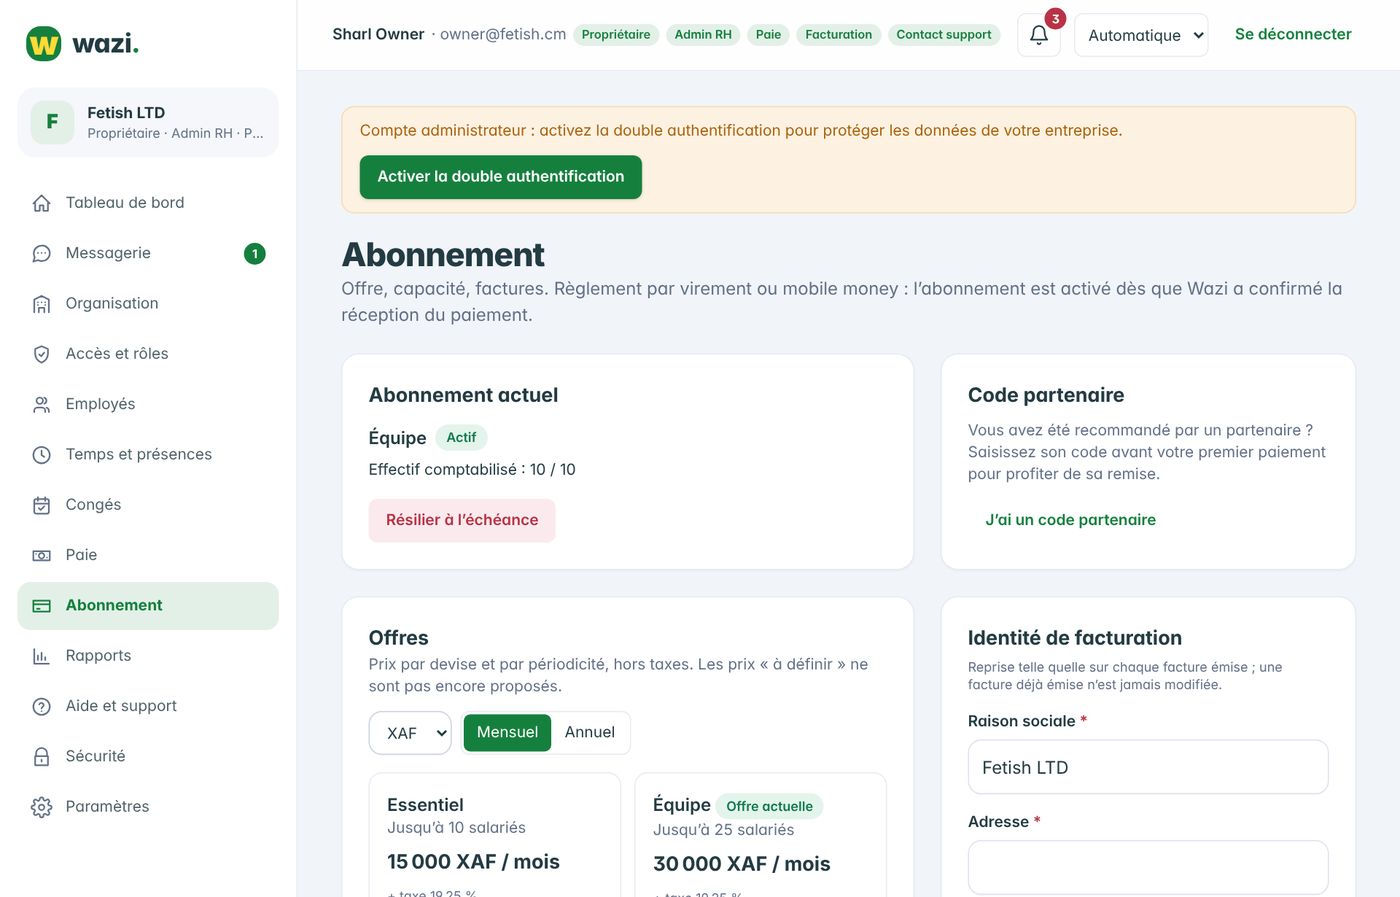Click the Messagerie chat bubble icon
Viewport: 1400px width, 897px height.
pos(41,254)
